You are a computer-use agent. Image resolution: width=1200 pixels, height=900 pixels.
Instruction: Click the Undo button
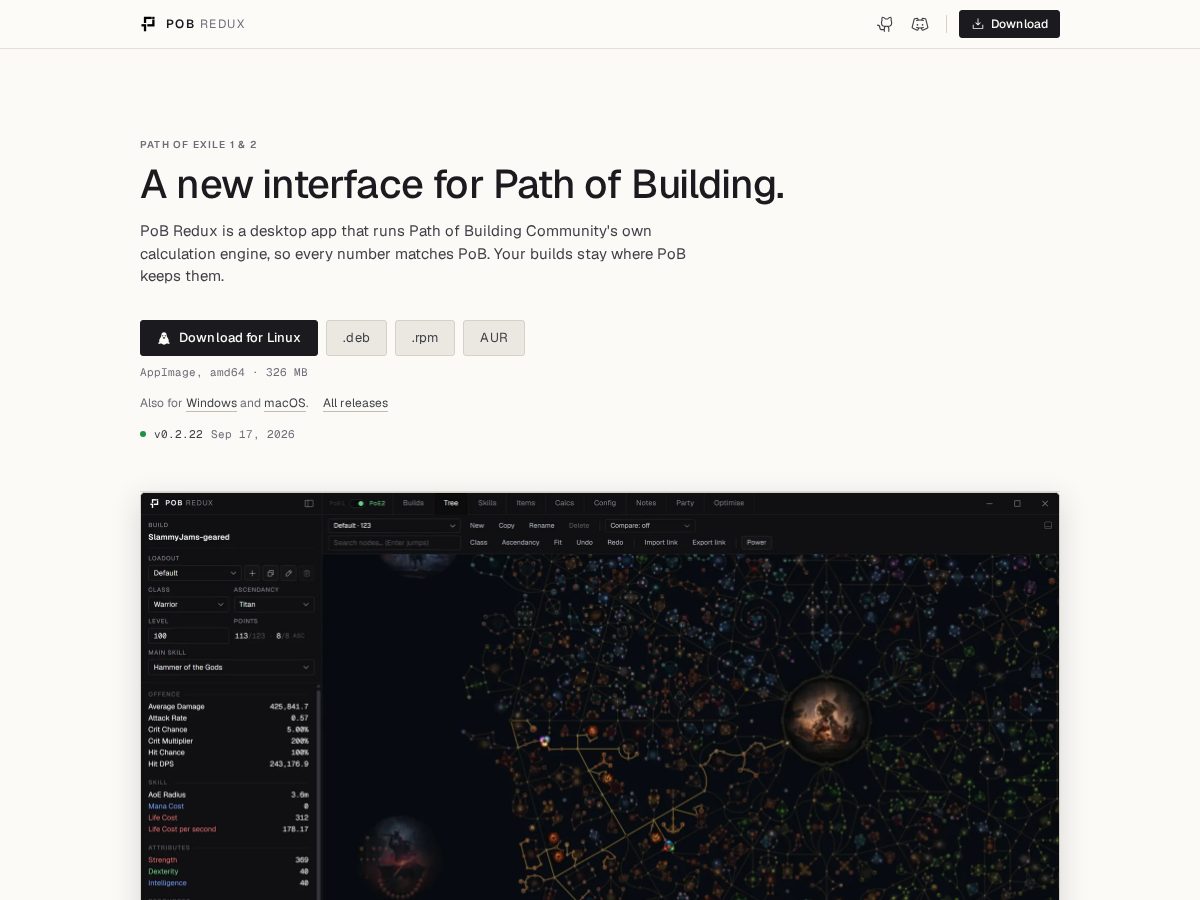tap(584, 543)
